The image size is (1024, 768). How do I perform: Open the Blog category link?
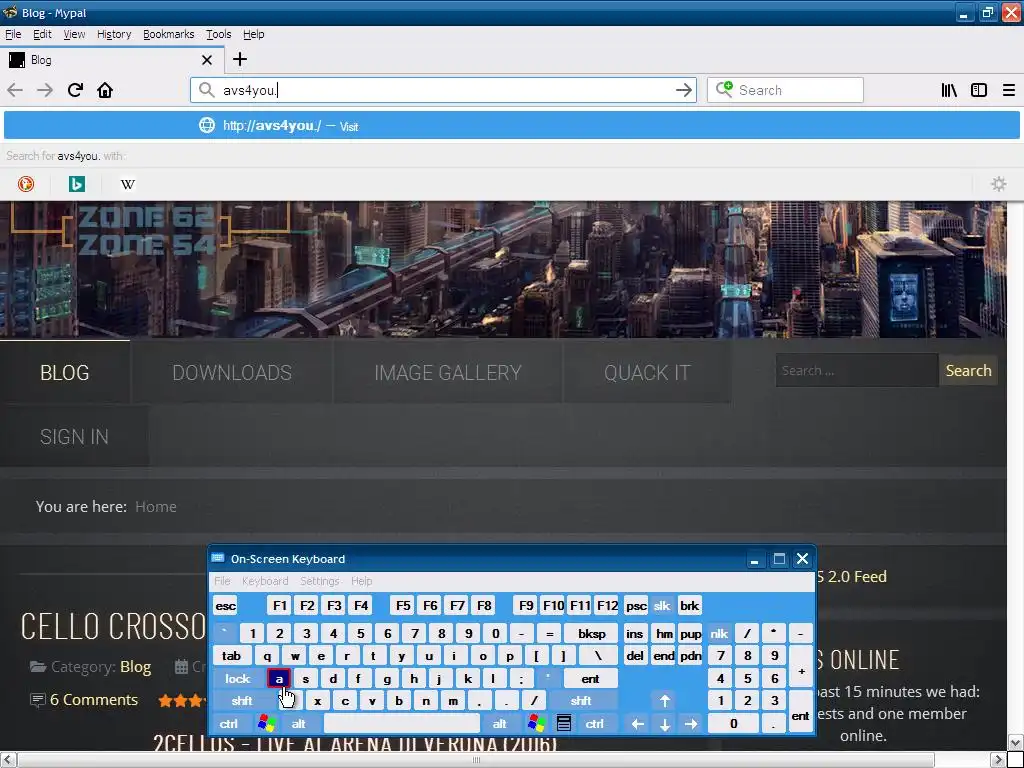point(135,667)
